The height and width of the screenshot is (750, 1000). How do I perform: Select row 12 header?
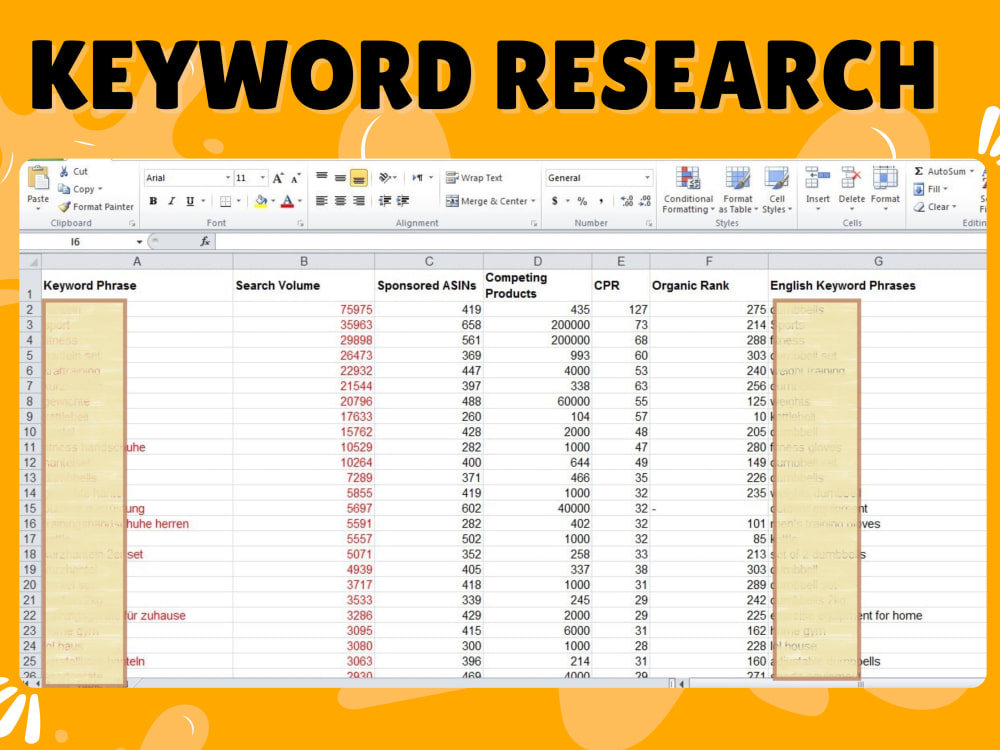[x=30, y=462]
